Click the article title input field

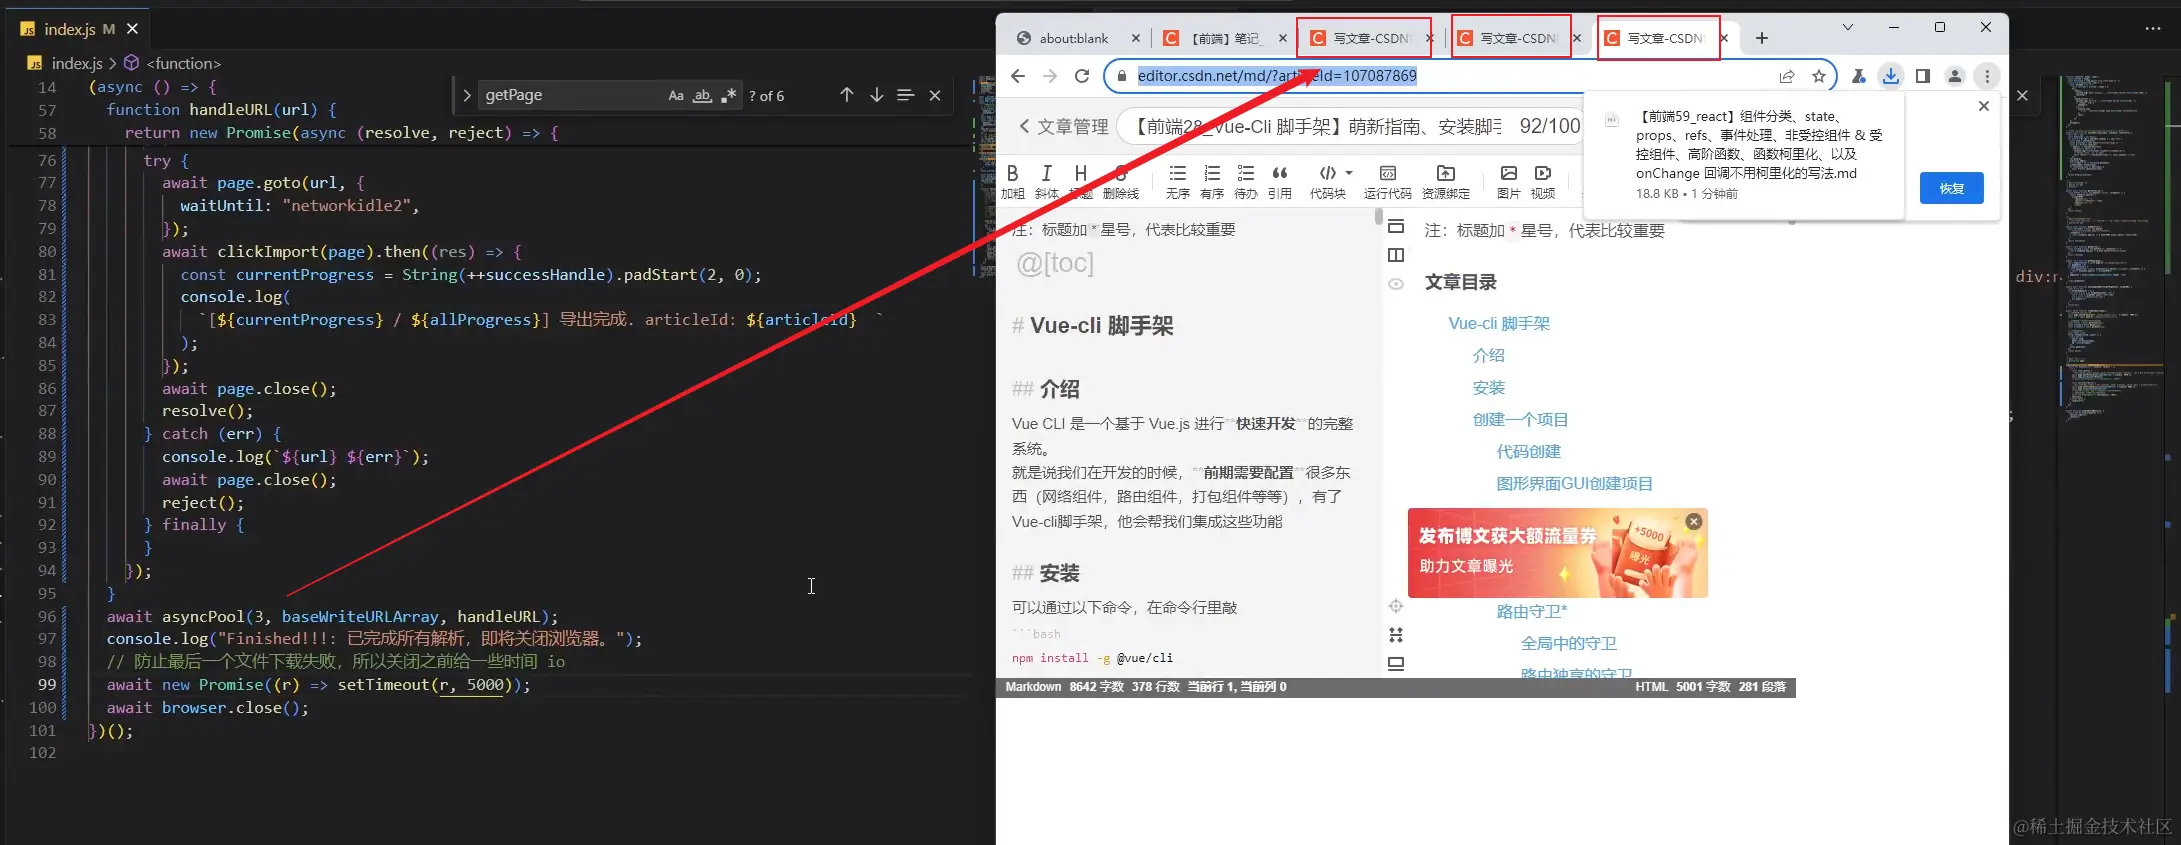click(1350, 127)
